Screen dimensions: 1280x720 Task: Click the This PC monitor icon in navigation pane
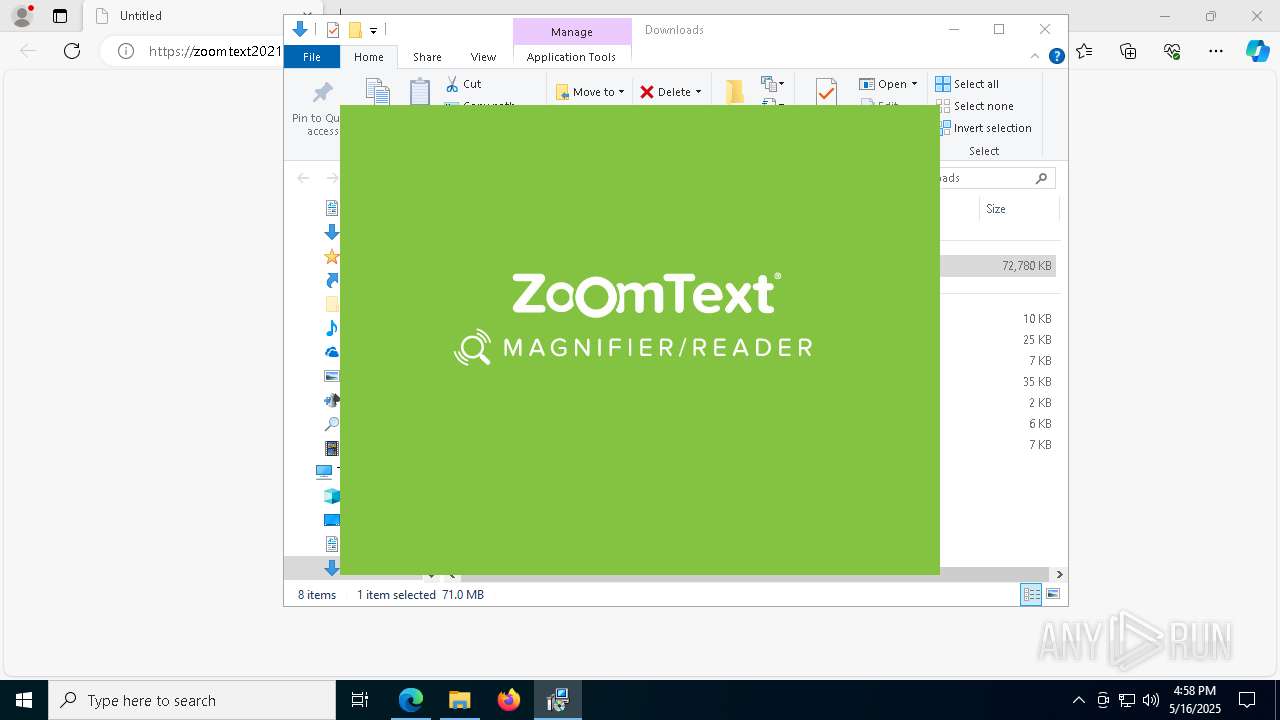(x=325, y=471)
